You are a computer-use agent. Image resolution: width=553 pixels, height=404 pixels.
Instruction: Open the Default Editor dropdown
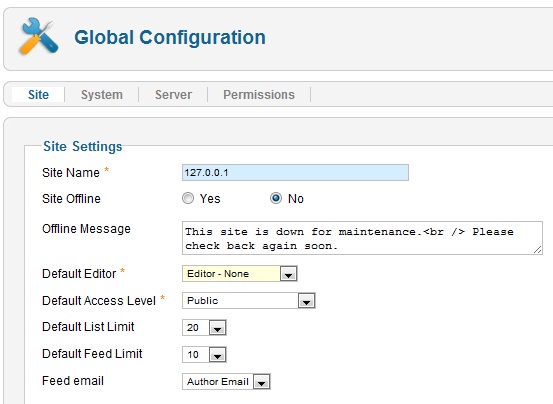pyautogui.click(x=240, y=274)
